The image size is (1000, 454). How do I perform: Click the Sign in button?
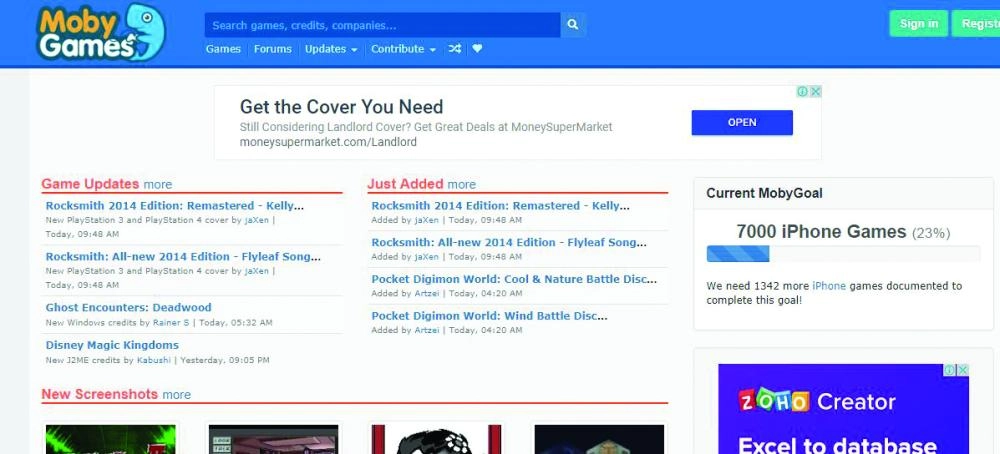[918, 24]
